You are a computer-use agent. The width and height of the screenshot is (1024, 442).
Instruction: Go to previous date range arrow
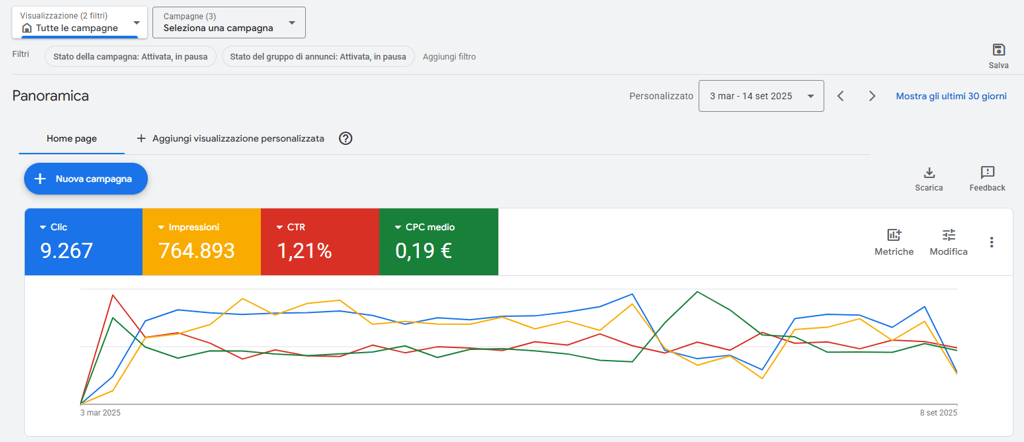coord(841,96)
